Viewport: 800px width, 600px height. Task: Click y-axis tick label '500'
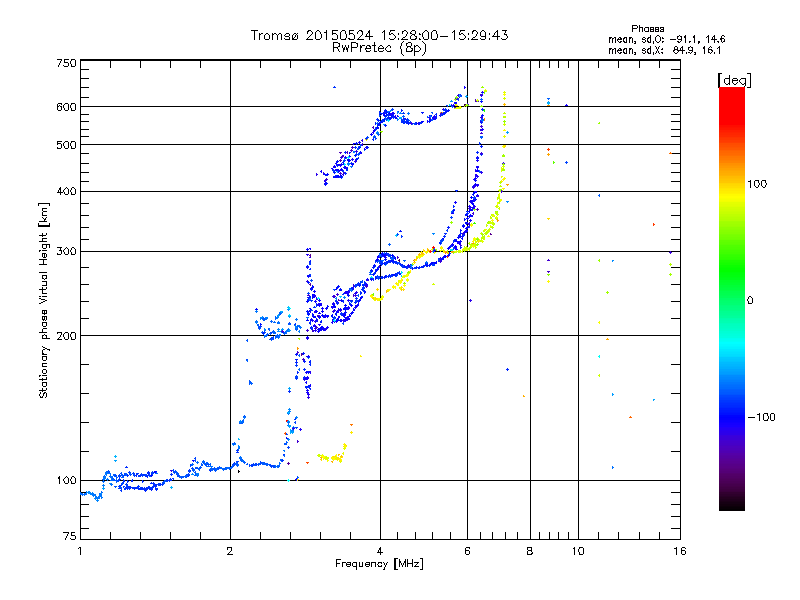click(x=67, y=145)
